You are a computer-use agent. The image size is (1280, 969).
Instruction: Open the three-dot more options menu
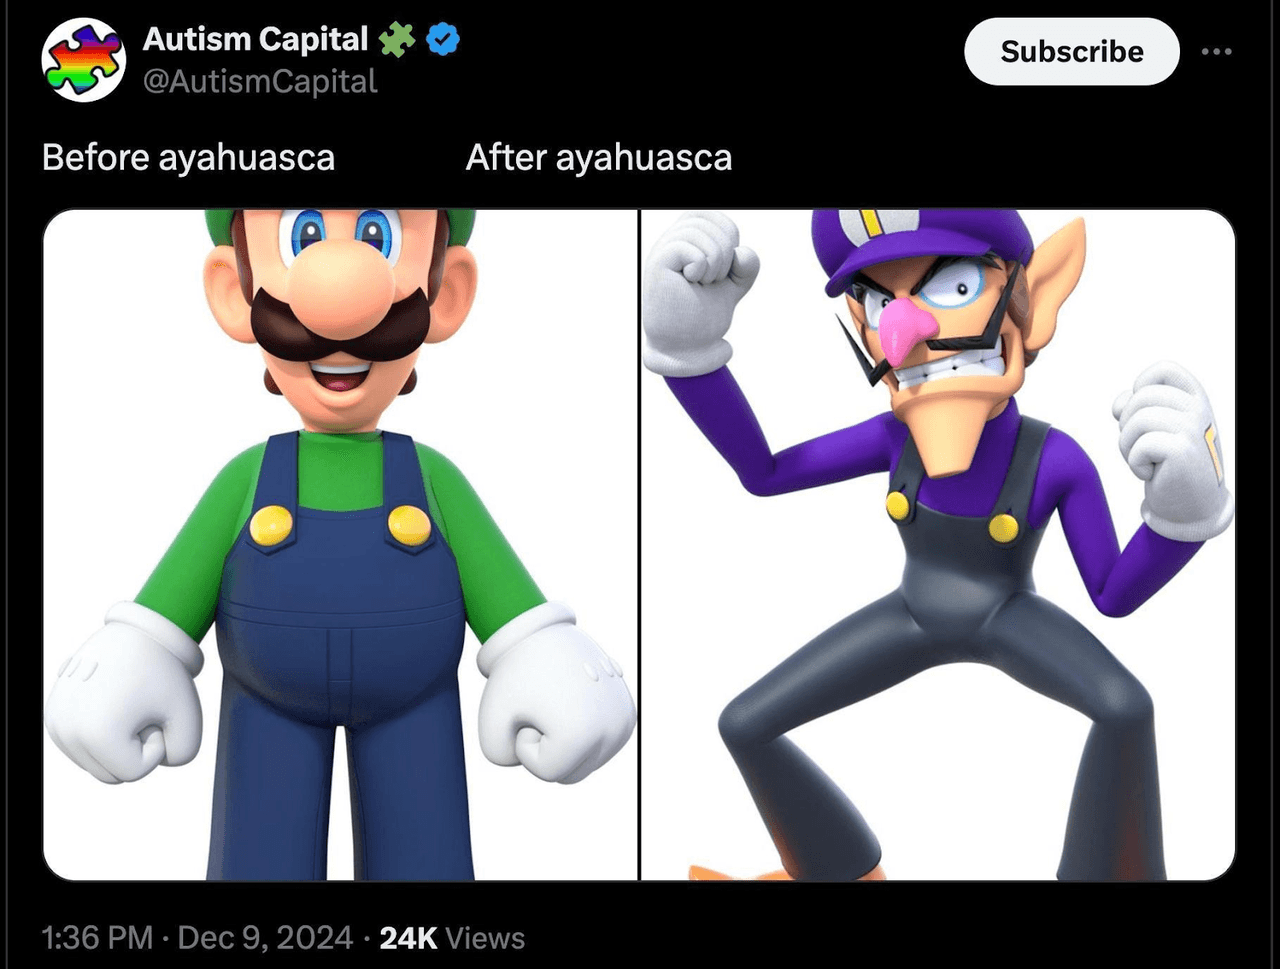pos(1216,51)
